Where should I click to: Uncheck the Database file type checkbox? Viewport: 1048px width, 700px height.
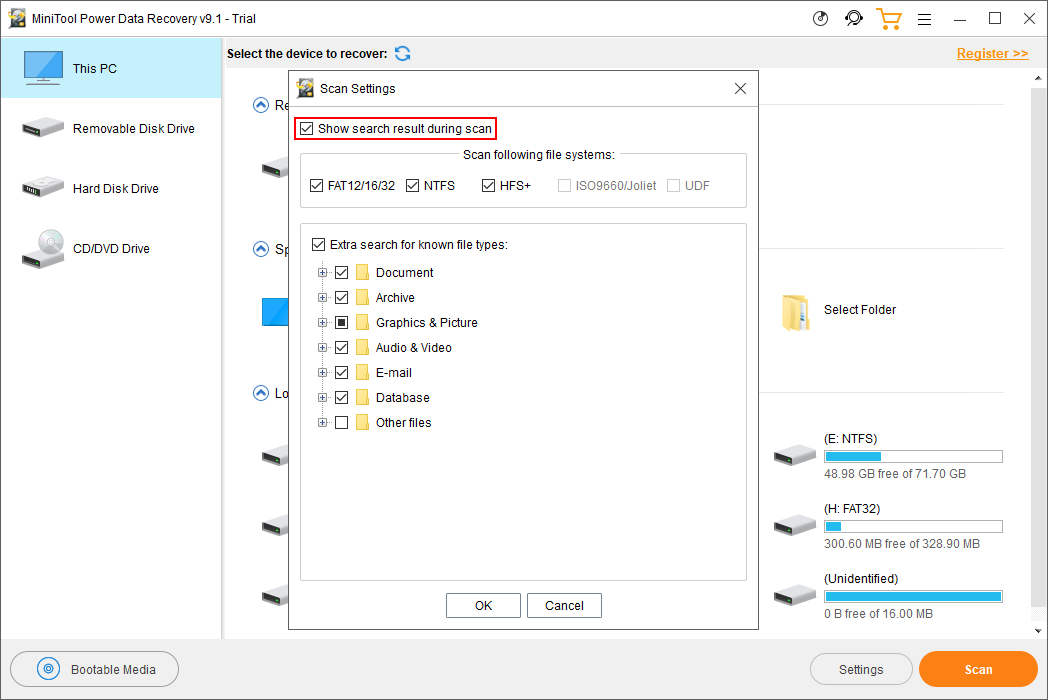point(342,397)
